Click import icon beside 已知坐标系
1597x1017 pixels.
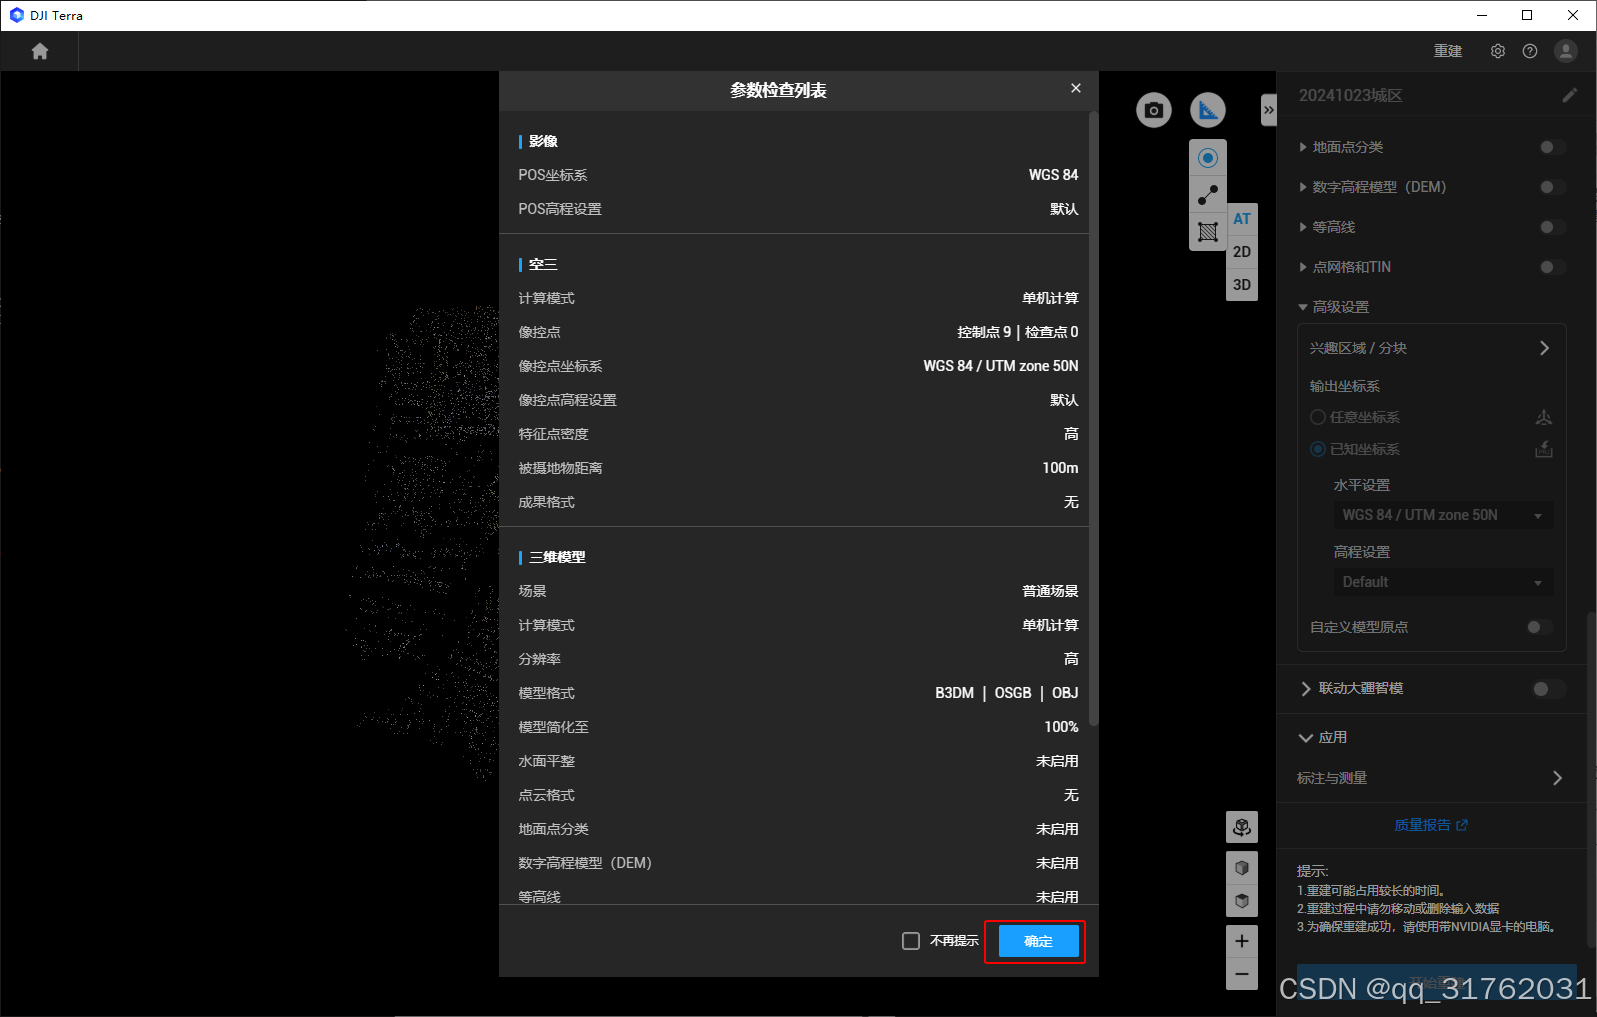click(1544, 449)
